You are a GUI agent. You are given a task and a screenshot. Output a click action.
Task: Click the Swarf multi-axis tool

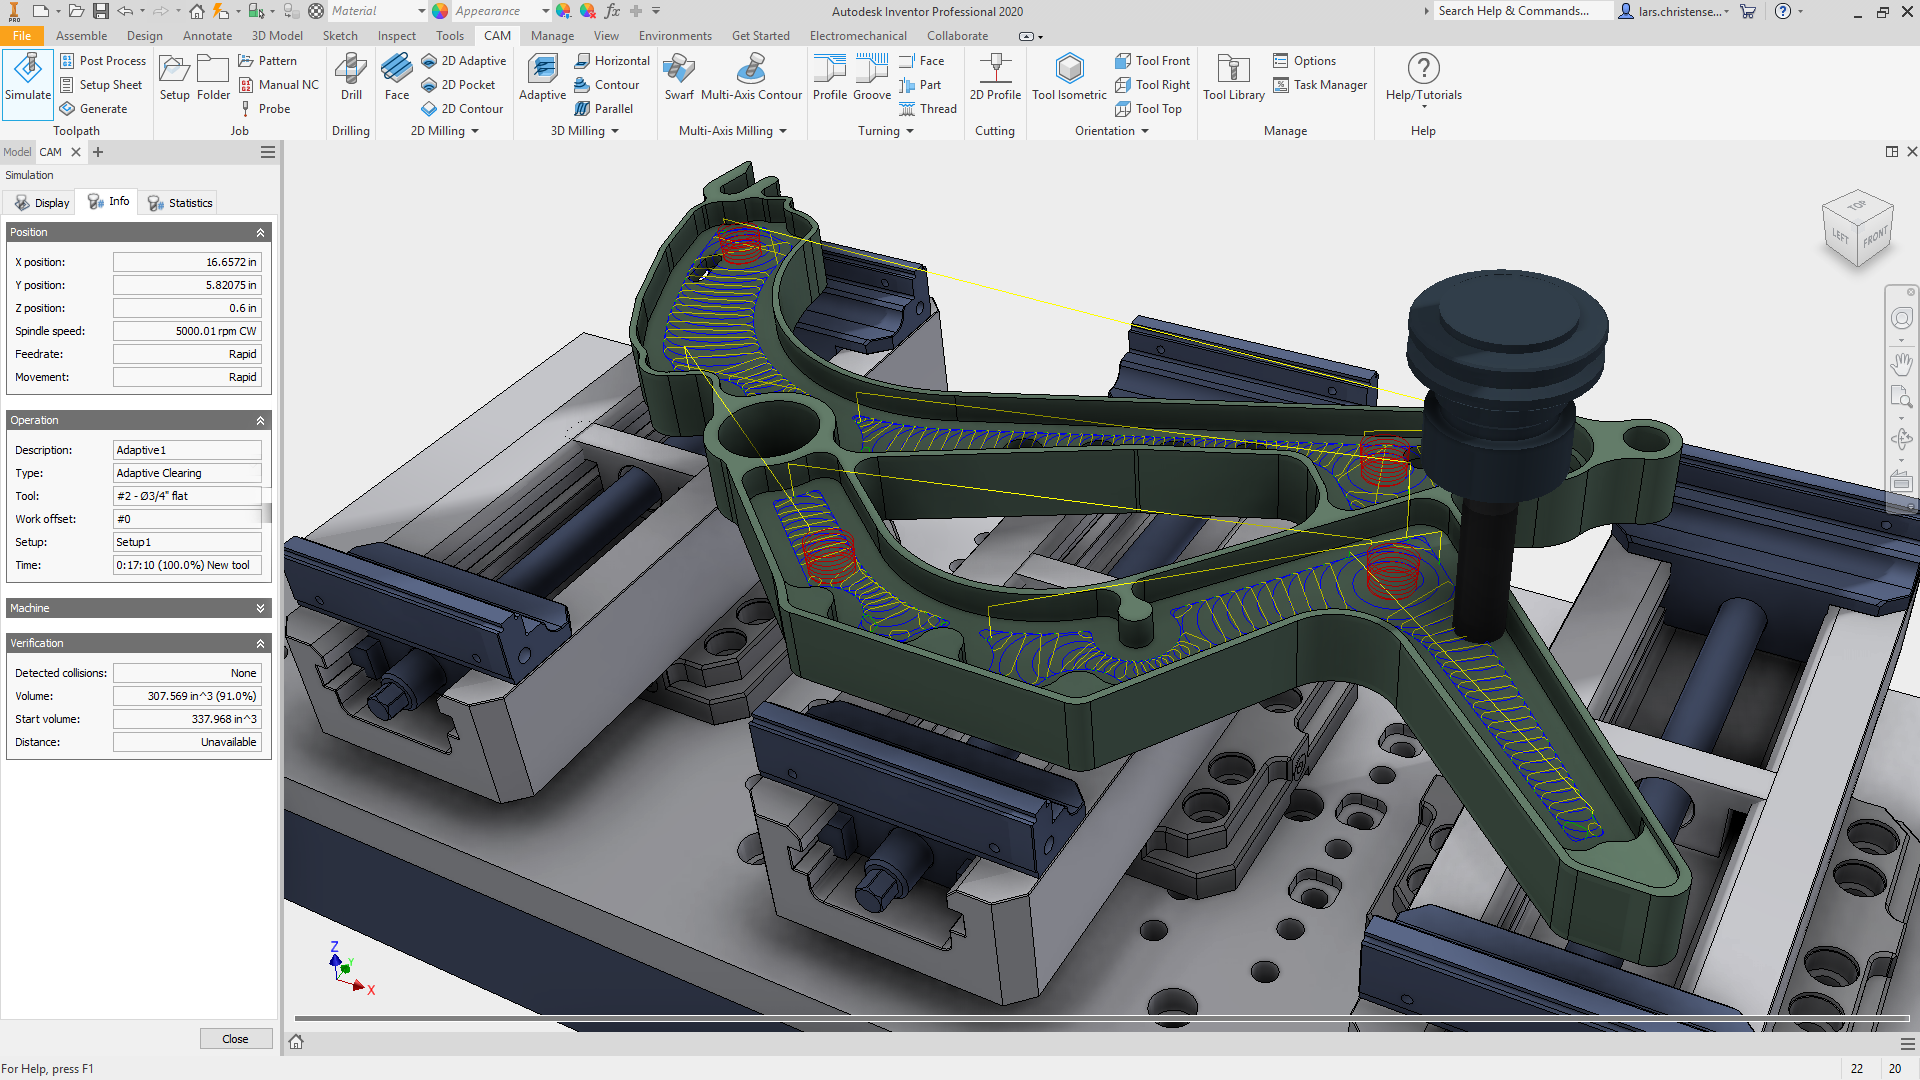coord(679,80)
